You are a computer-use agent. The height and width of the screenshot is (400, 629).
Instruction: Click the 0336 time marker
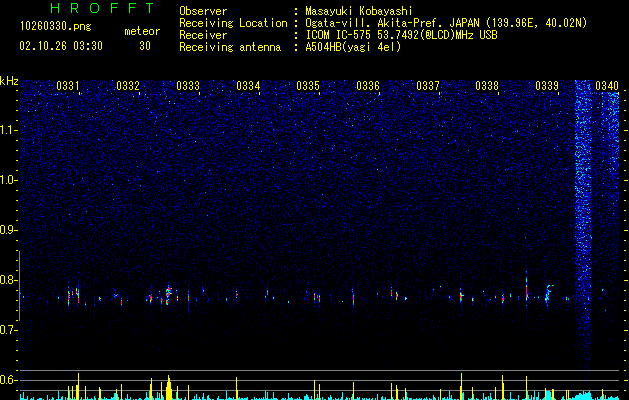[368, 86]
